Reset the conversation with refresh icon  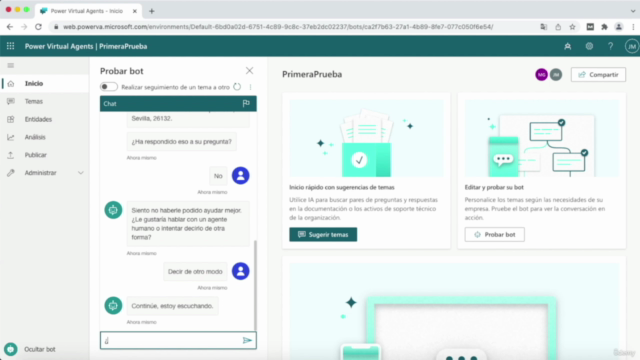(x=237, y=87)
